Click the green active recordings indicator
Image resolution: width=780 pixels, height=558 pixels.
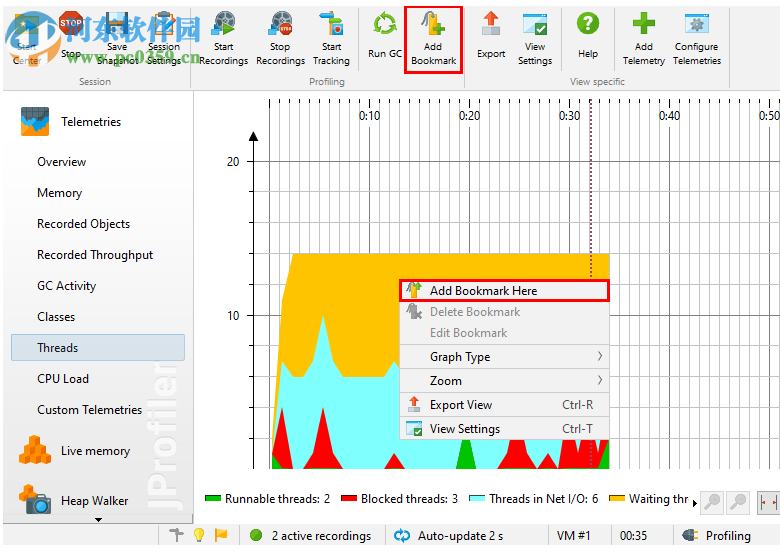point(256,536)
